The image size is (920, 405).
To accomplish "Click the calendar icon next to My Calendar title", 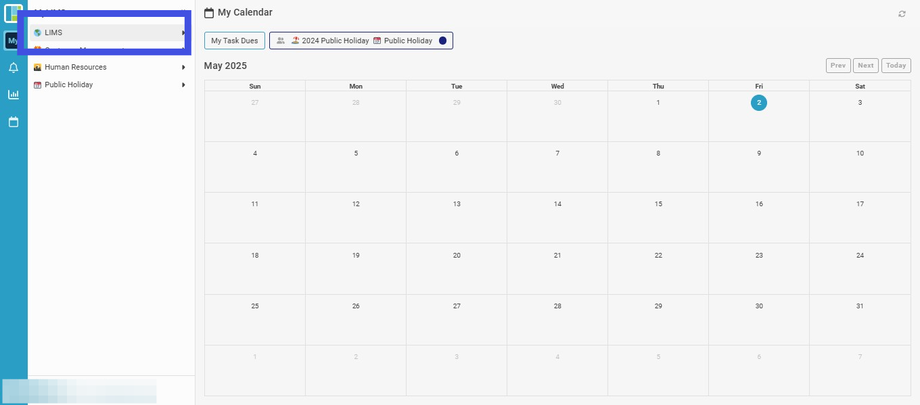I will [209, 13].
